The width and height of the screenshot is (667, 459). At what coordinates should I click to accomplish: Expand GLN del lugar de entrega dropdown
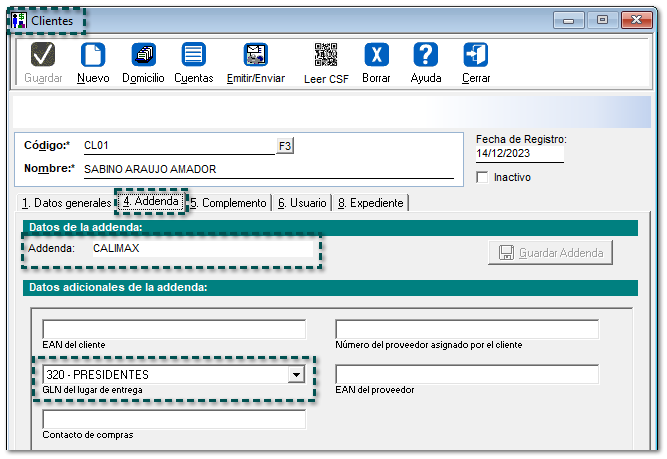[295, 375]
